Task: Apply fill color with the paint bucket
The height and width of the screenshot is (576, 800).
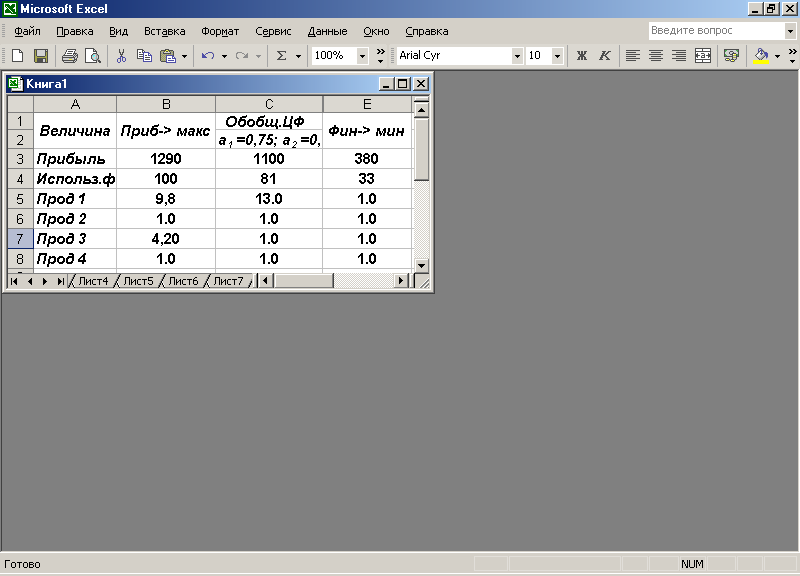Action: [761, 56]
